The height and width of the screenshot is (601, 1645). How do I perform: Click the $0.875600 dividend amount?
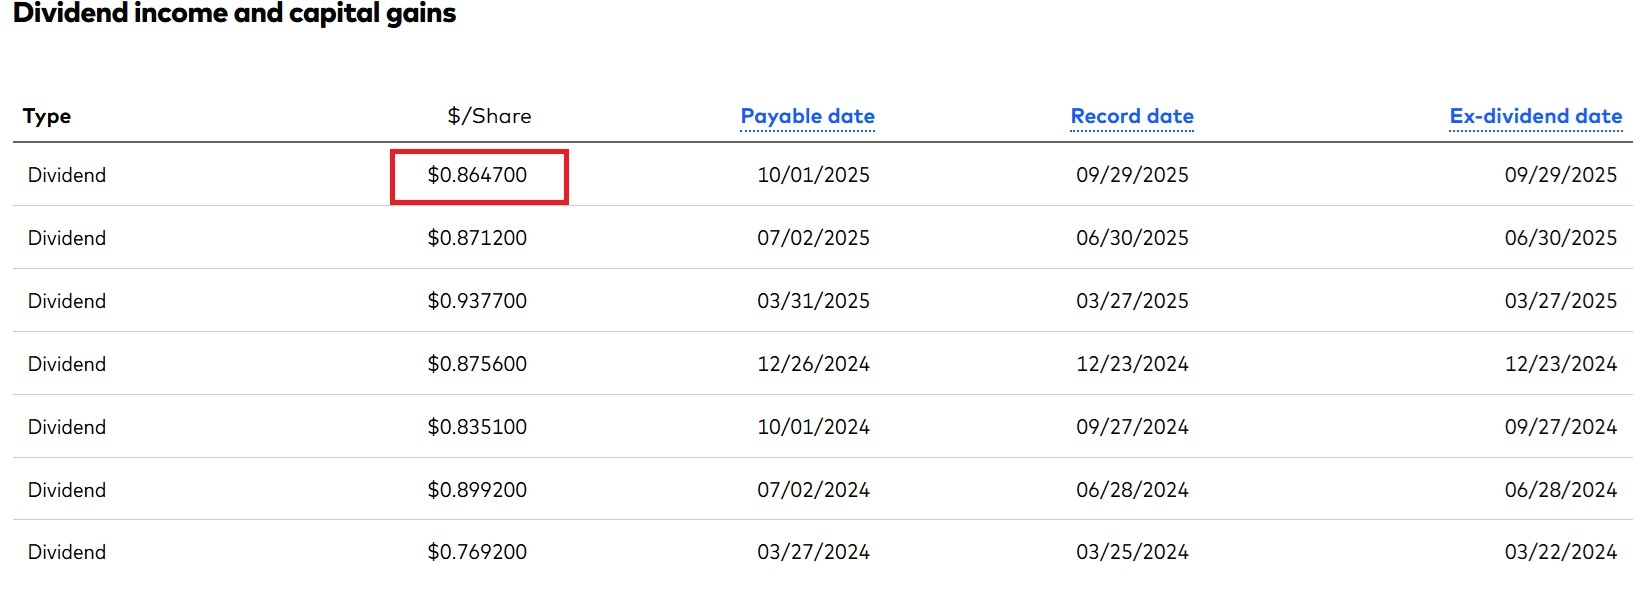(477, 364)
